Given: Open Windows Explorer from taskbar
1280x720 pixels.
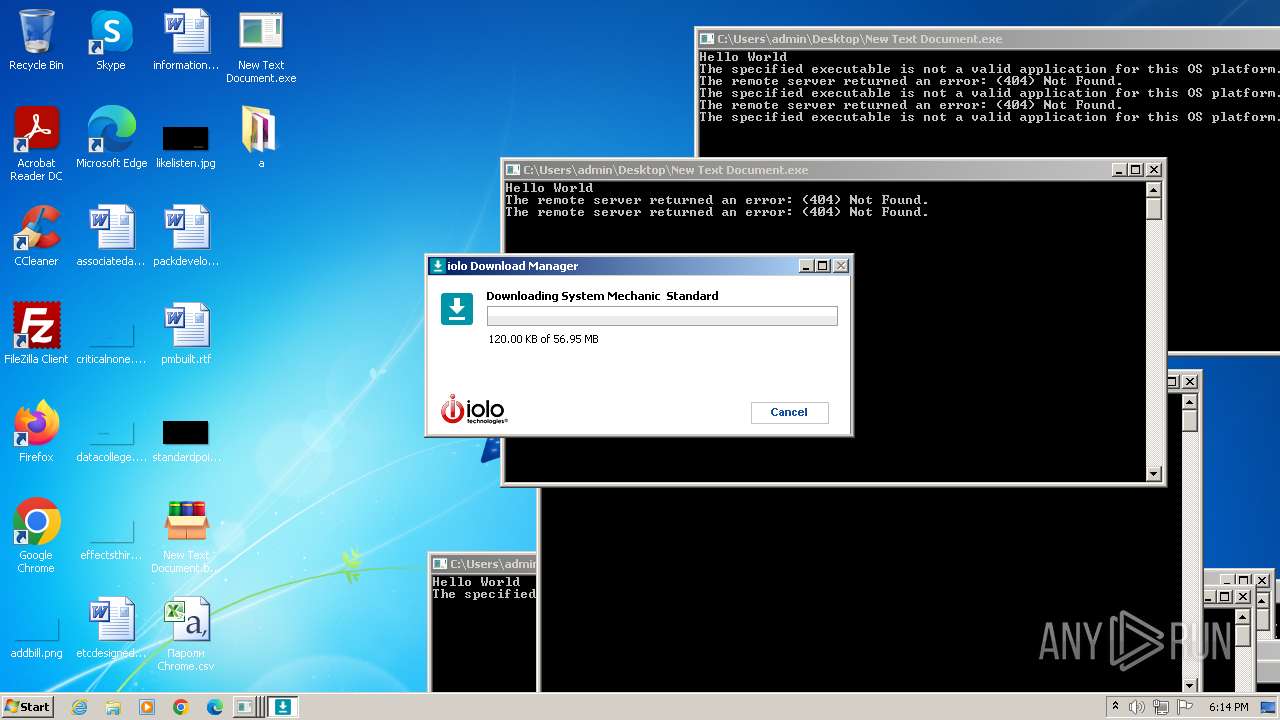Looking at the screenshot, I should pos(113,707).
